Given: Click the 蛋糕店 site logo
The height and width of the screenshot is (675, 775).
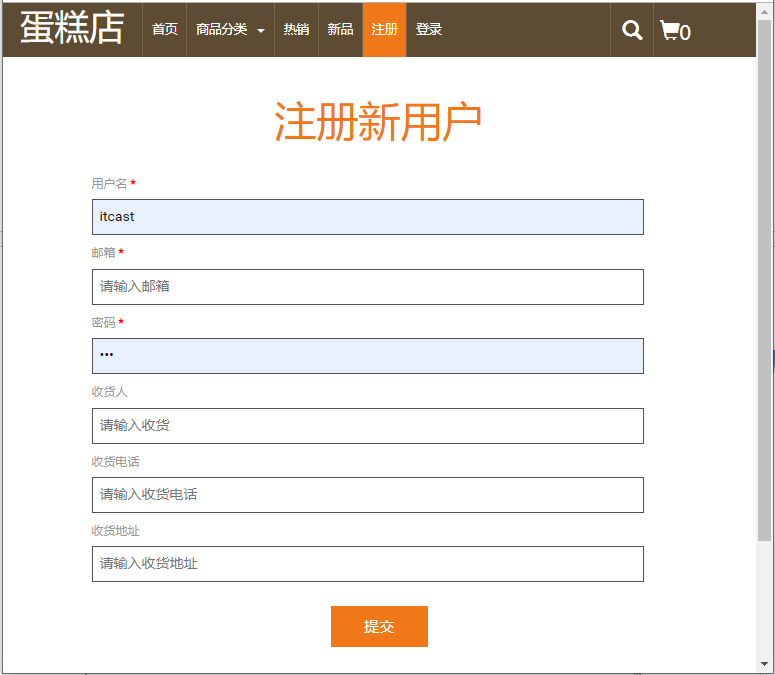Looking at the screenshot, I should pos(72,29).
